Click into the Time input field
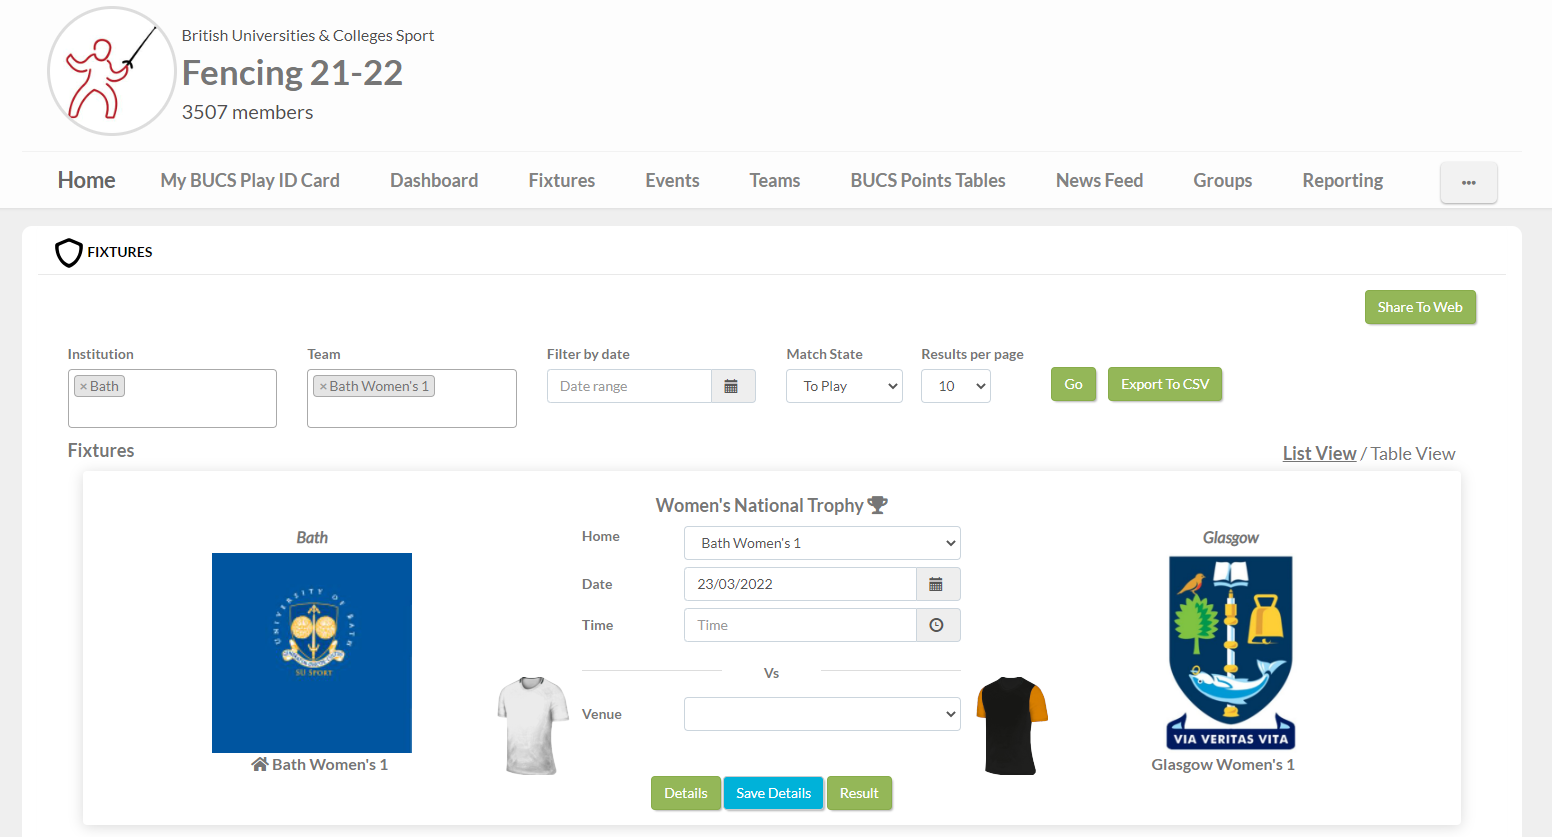Image resolution: width=1552 pixels, height=837 pixels. [800, 625]
